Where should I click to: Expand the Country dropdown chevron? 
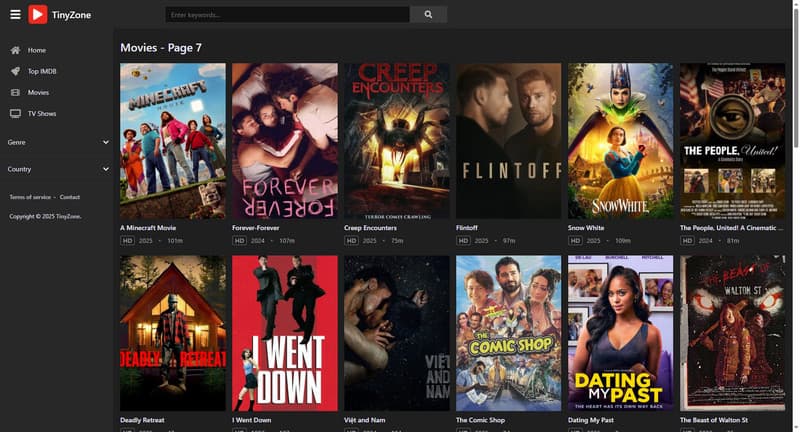[106, 169]
